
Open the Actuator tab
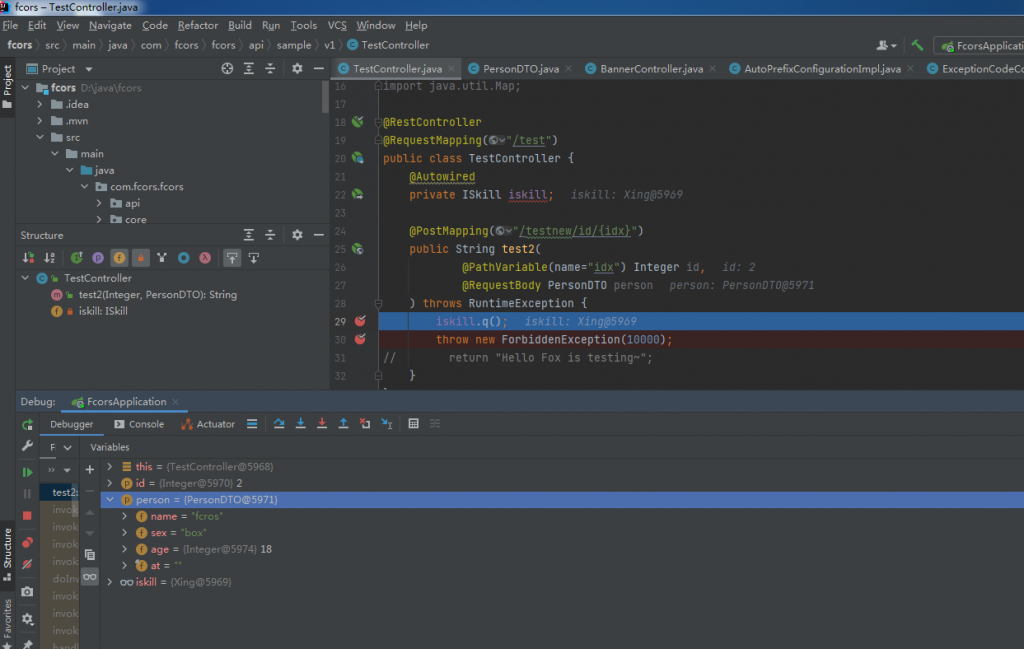pos(208,424)
